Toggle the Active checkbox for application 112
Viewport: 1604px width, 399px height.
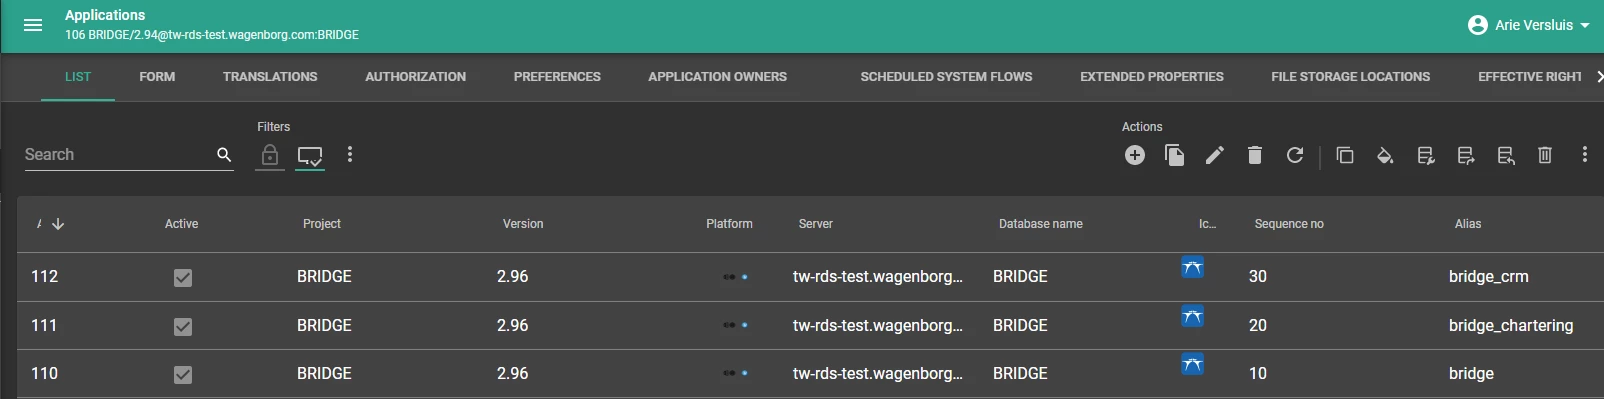coord(183,277)
